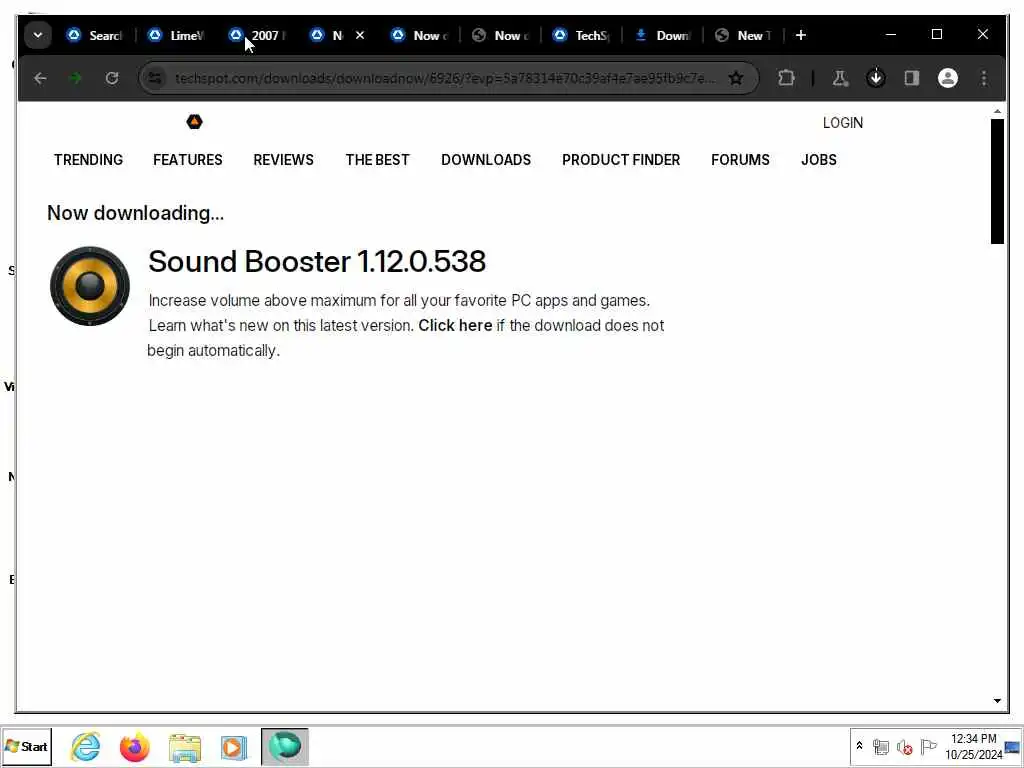Open the user profile avatar
Image resolution: width=1024 pixels, height=768 pixels.
[x=948, y=78]
